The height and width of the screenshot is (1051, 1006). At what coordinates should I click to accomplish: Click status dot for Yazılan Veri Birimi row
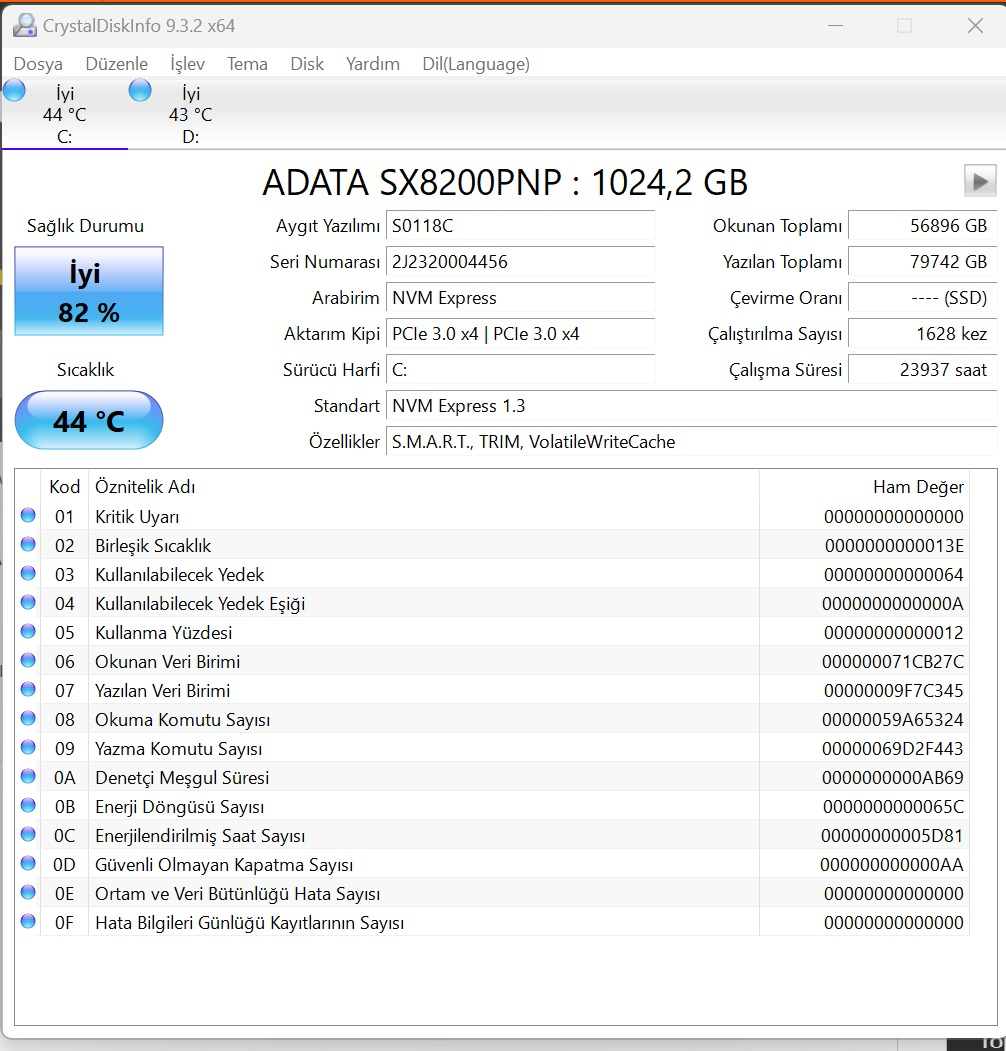point(28,689)
